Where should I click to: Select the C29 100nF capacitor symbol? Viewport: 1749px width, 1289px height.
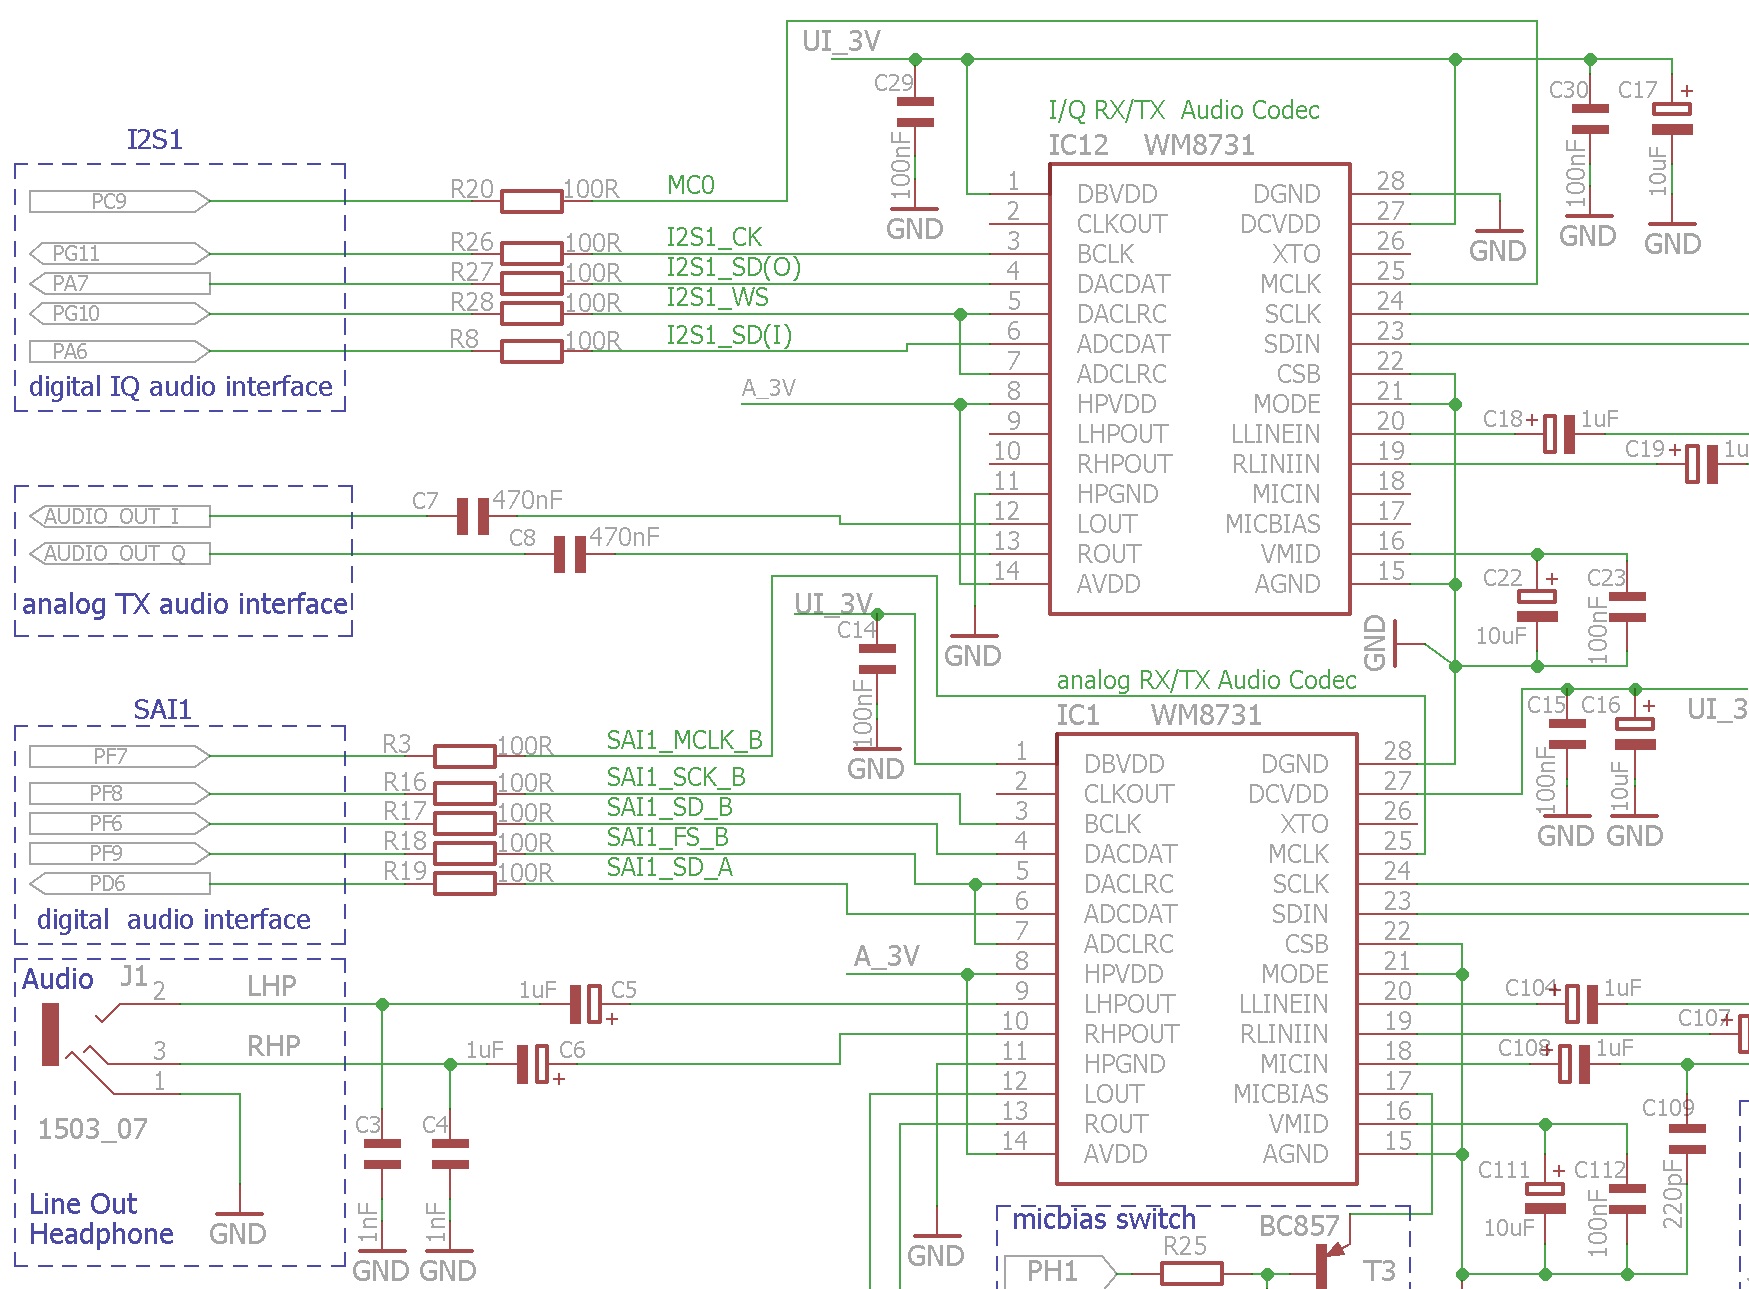[915, 112]
